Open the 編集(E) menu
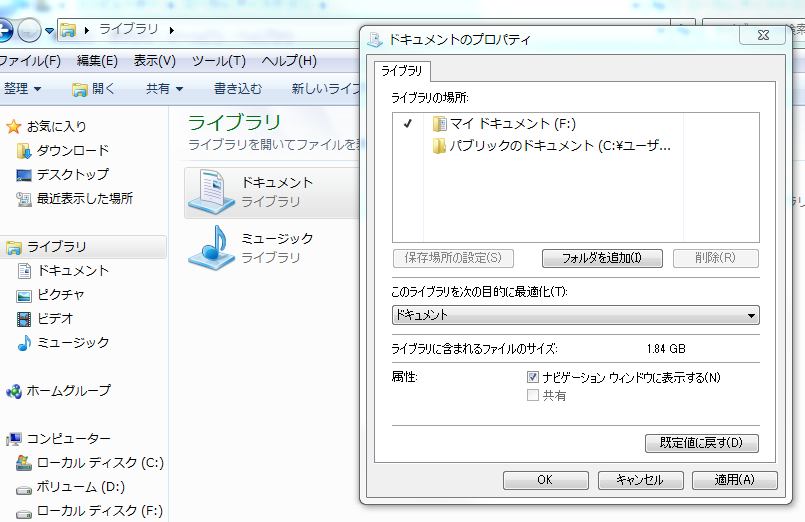The width and height of the screenshot is (805, 522). click(97, 61)
